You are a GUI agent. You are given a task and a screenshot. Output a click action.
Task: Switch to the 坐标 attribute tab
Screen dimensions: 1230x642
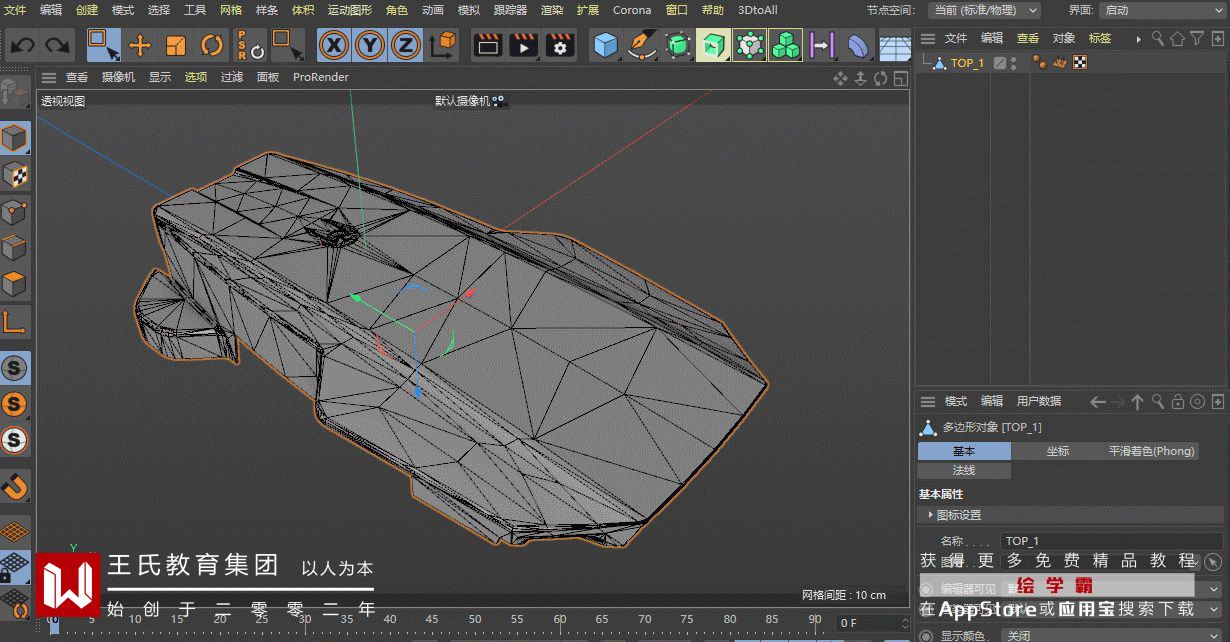click(x=1057, y=451)
